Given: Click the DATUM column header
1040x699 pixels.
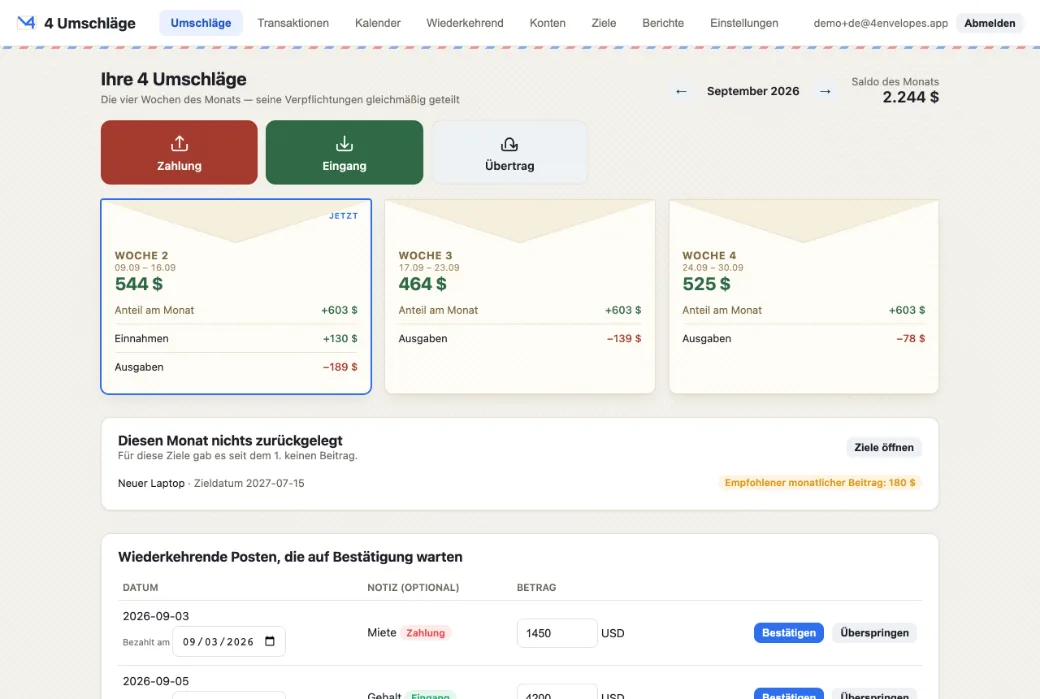Looking at the screenshot, I should (141, 588).
